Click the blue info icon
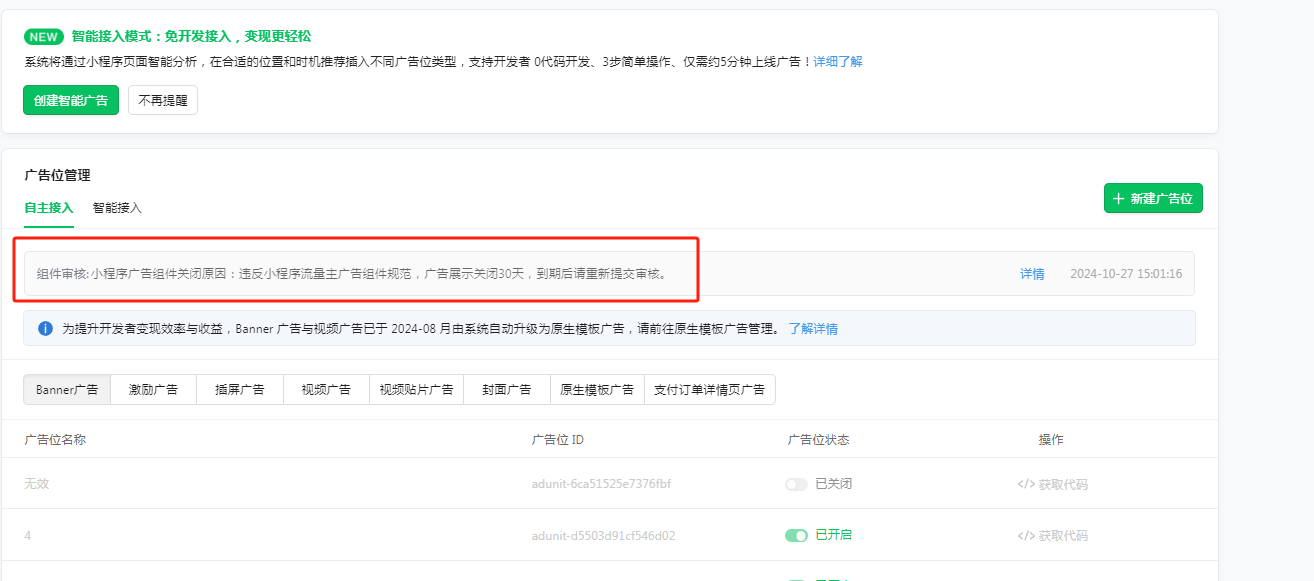The width and height of the screenshot is (1314, 581). (x=45, y=328)
